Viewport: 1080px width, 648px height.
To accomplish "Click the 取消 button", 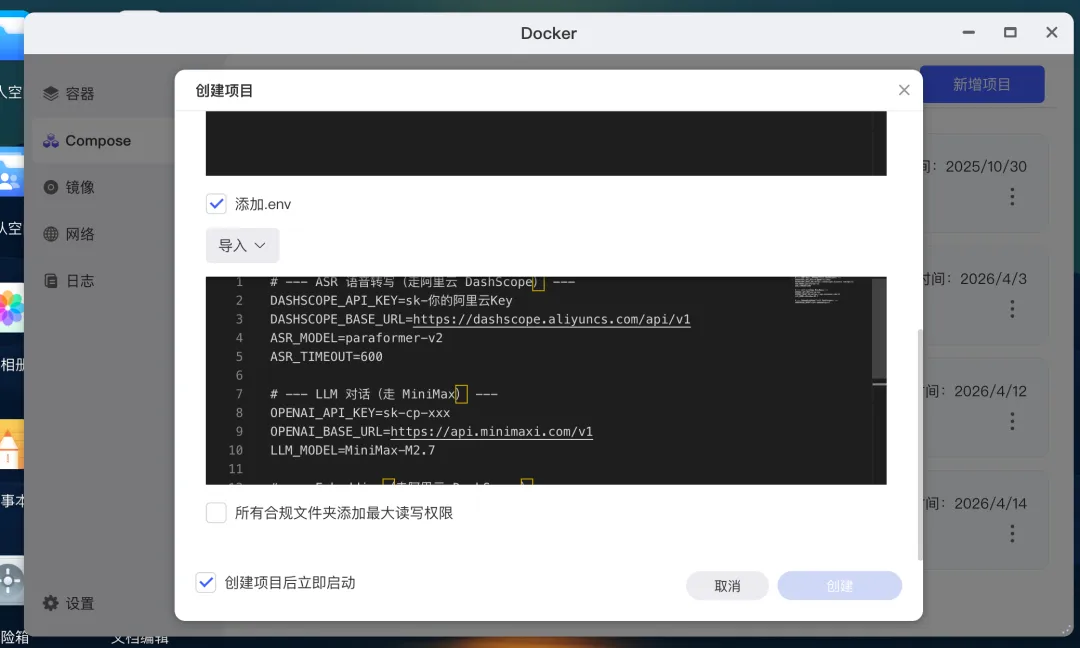I will 727,585.
